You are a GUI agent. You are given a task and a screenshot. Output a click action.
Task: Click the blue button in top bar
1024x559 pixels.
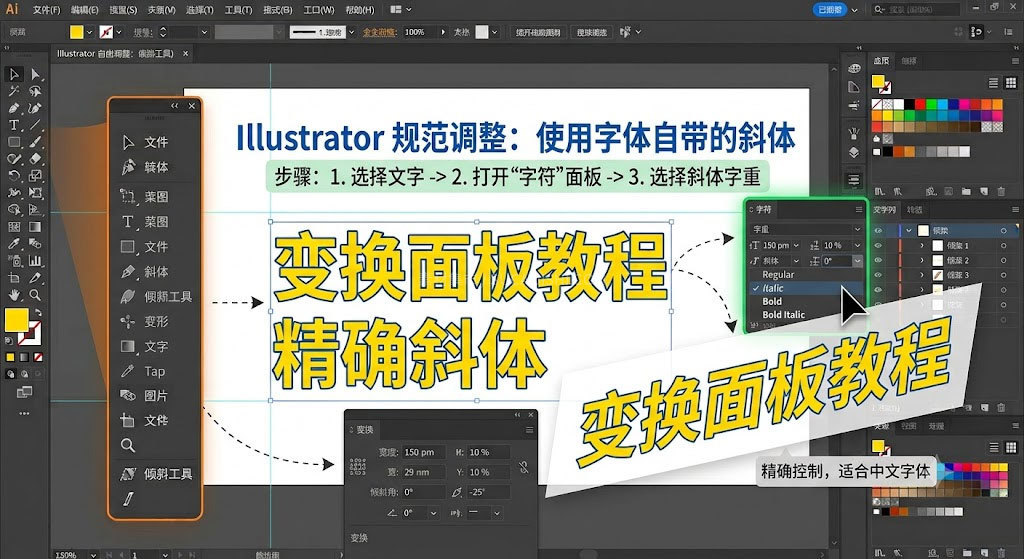click(x=830, y=10)
